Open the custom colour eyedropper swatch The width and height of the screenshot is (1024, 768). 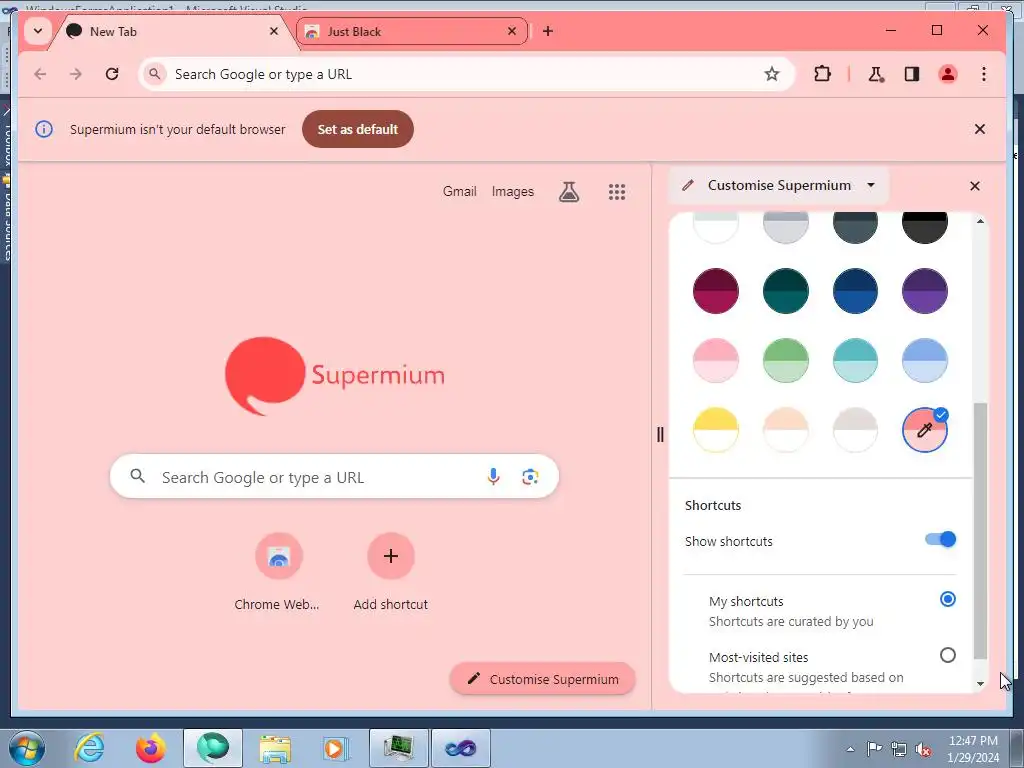925,430
